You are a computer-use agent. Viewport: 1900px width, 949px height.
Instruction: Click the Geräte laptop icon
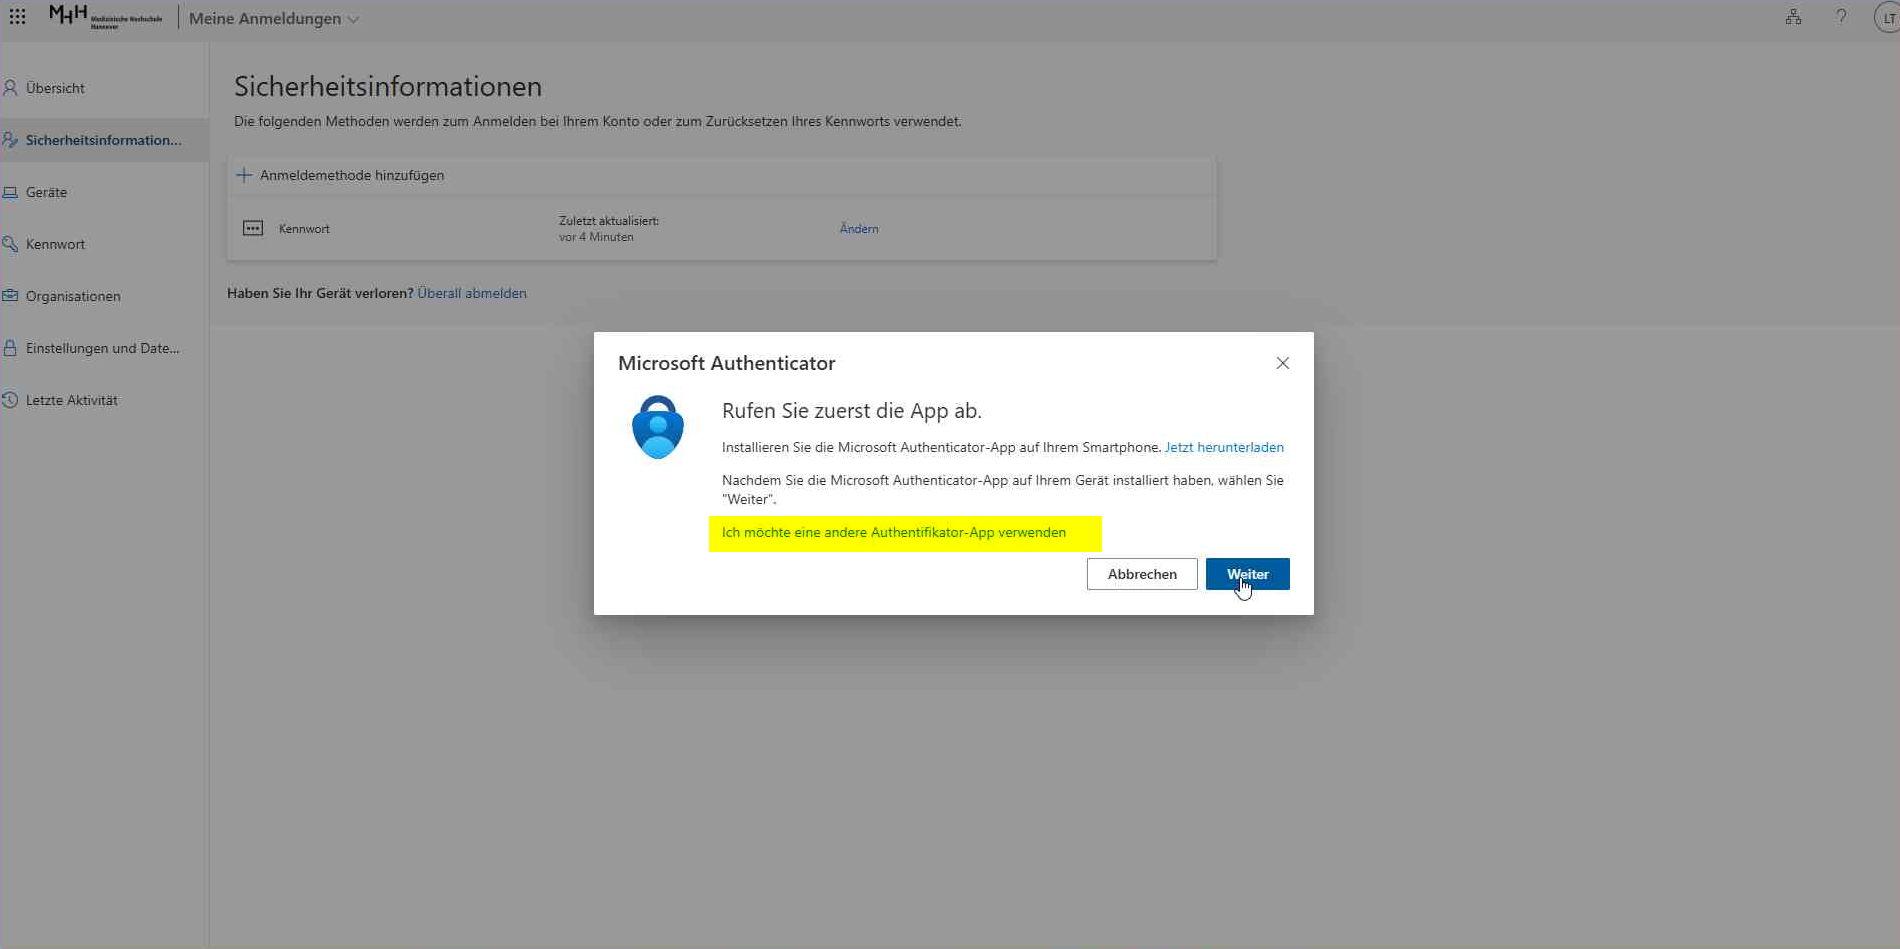10,192
